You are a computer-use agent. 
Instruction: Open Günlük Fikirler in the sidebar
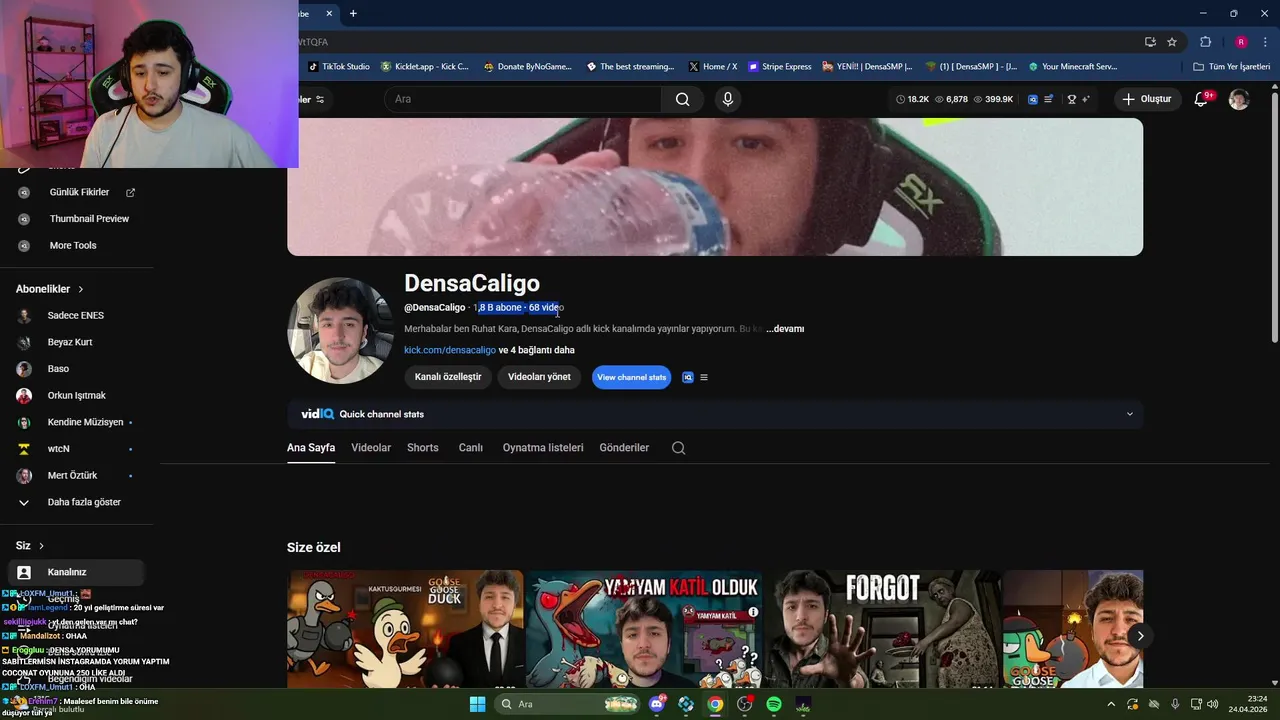pyautogui.click(x=78, y=192)
